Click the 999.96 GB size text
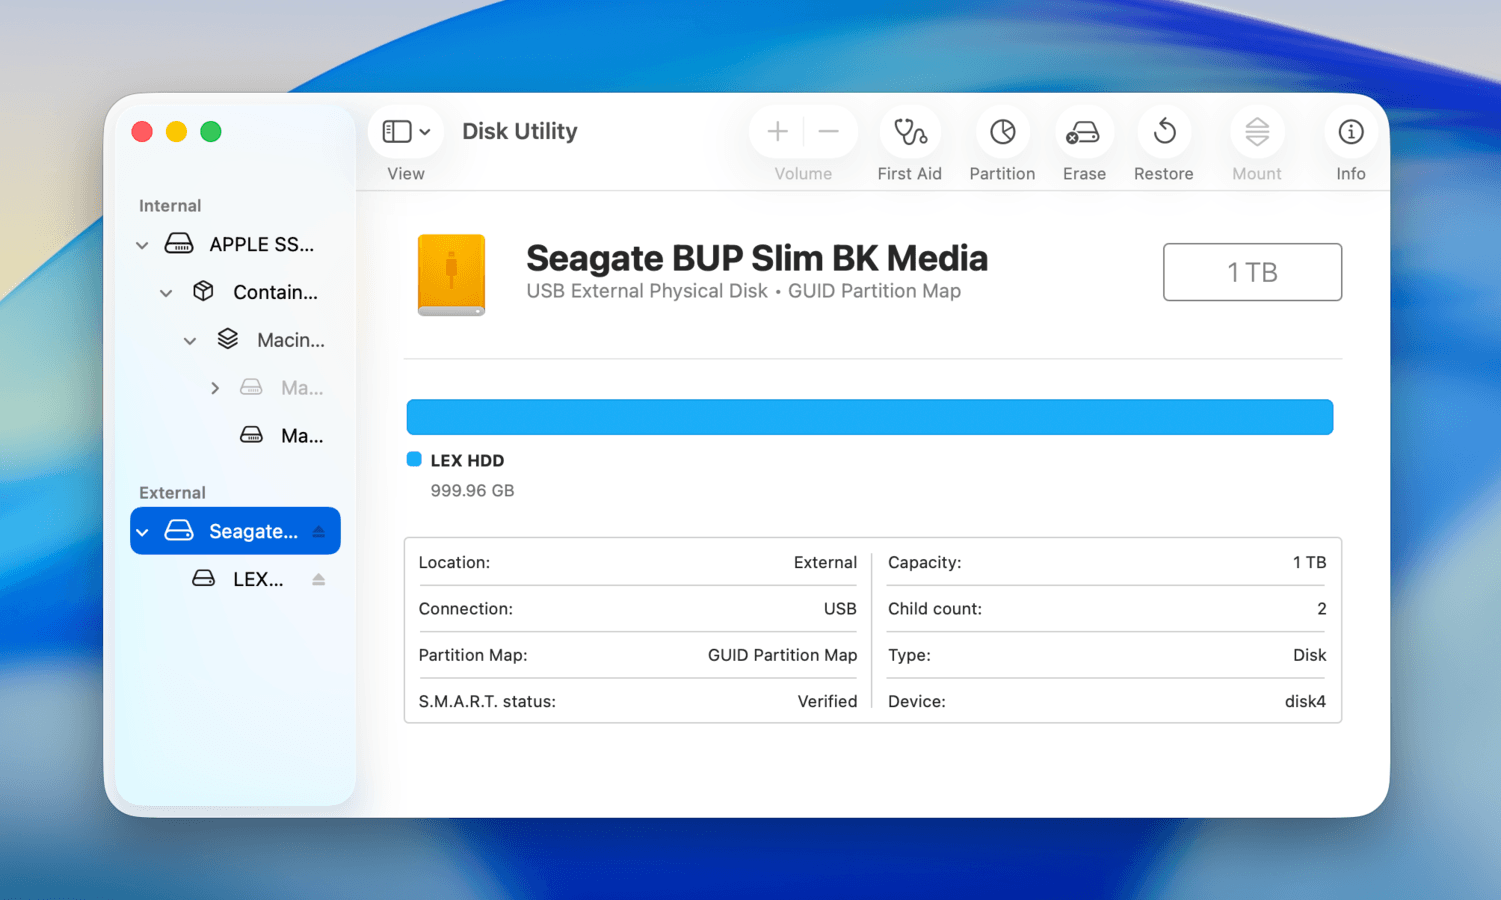Screen dimensions: 1501x900 point(472,491)
